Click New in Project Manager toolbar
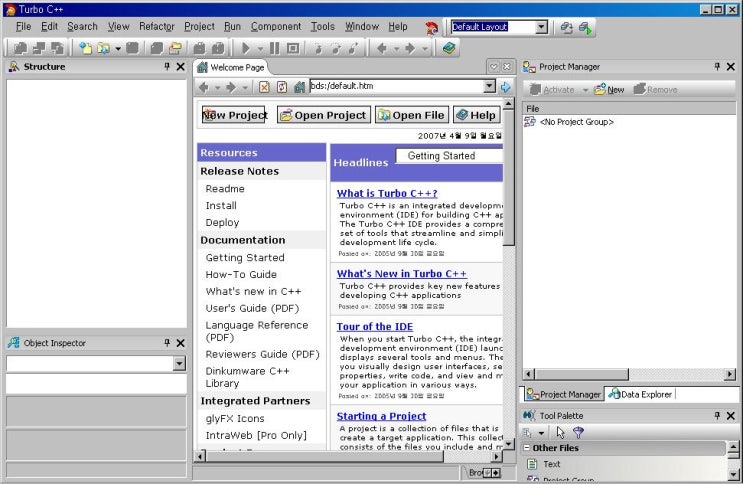 point(609,90)
